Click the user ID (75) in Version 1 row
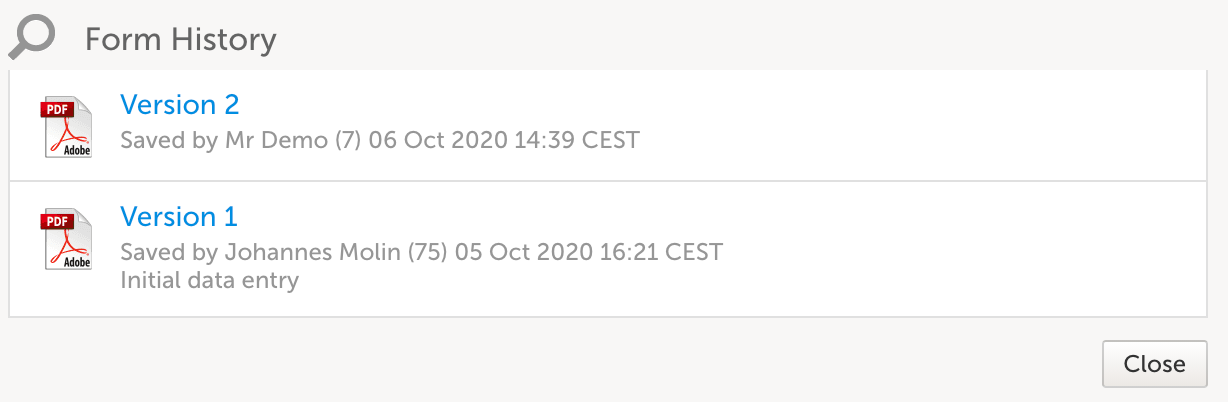This screenshot has width=1228, height=402. pyautogui.click(x=426, y=252)
